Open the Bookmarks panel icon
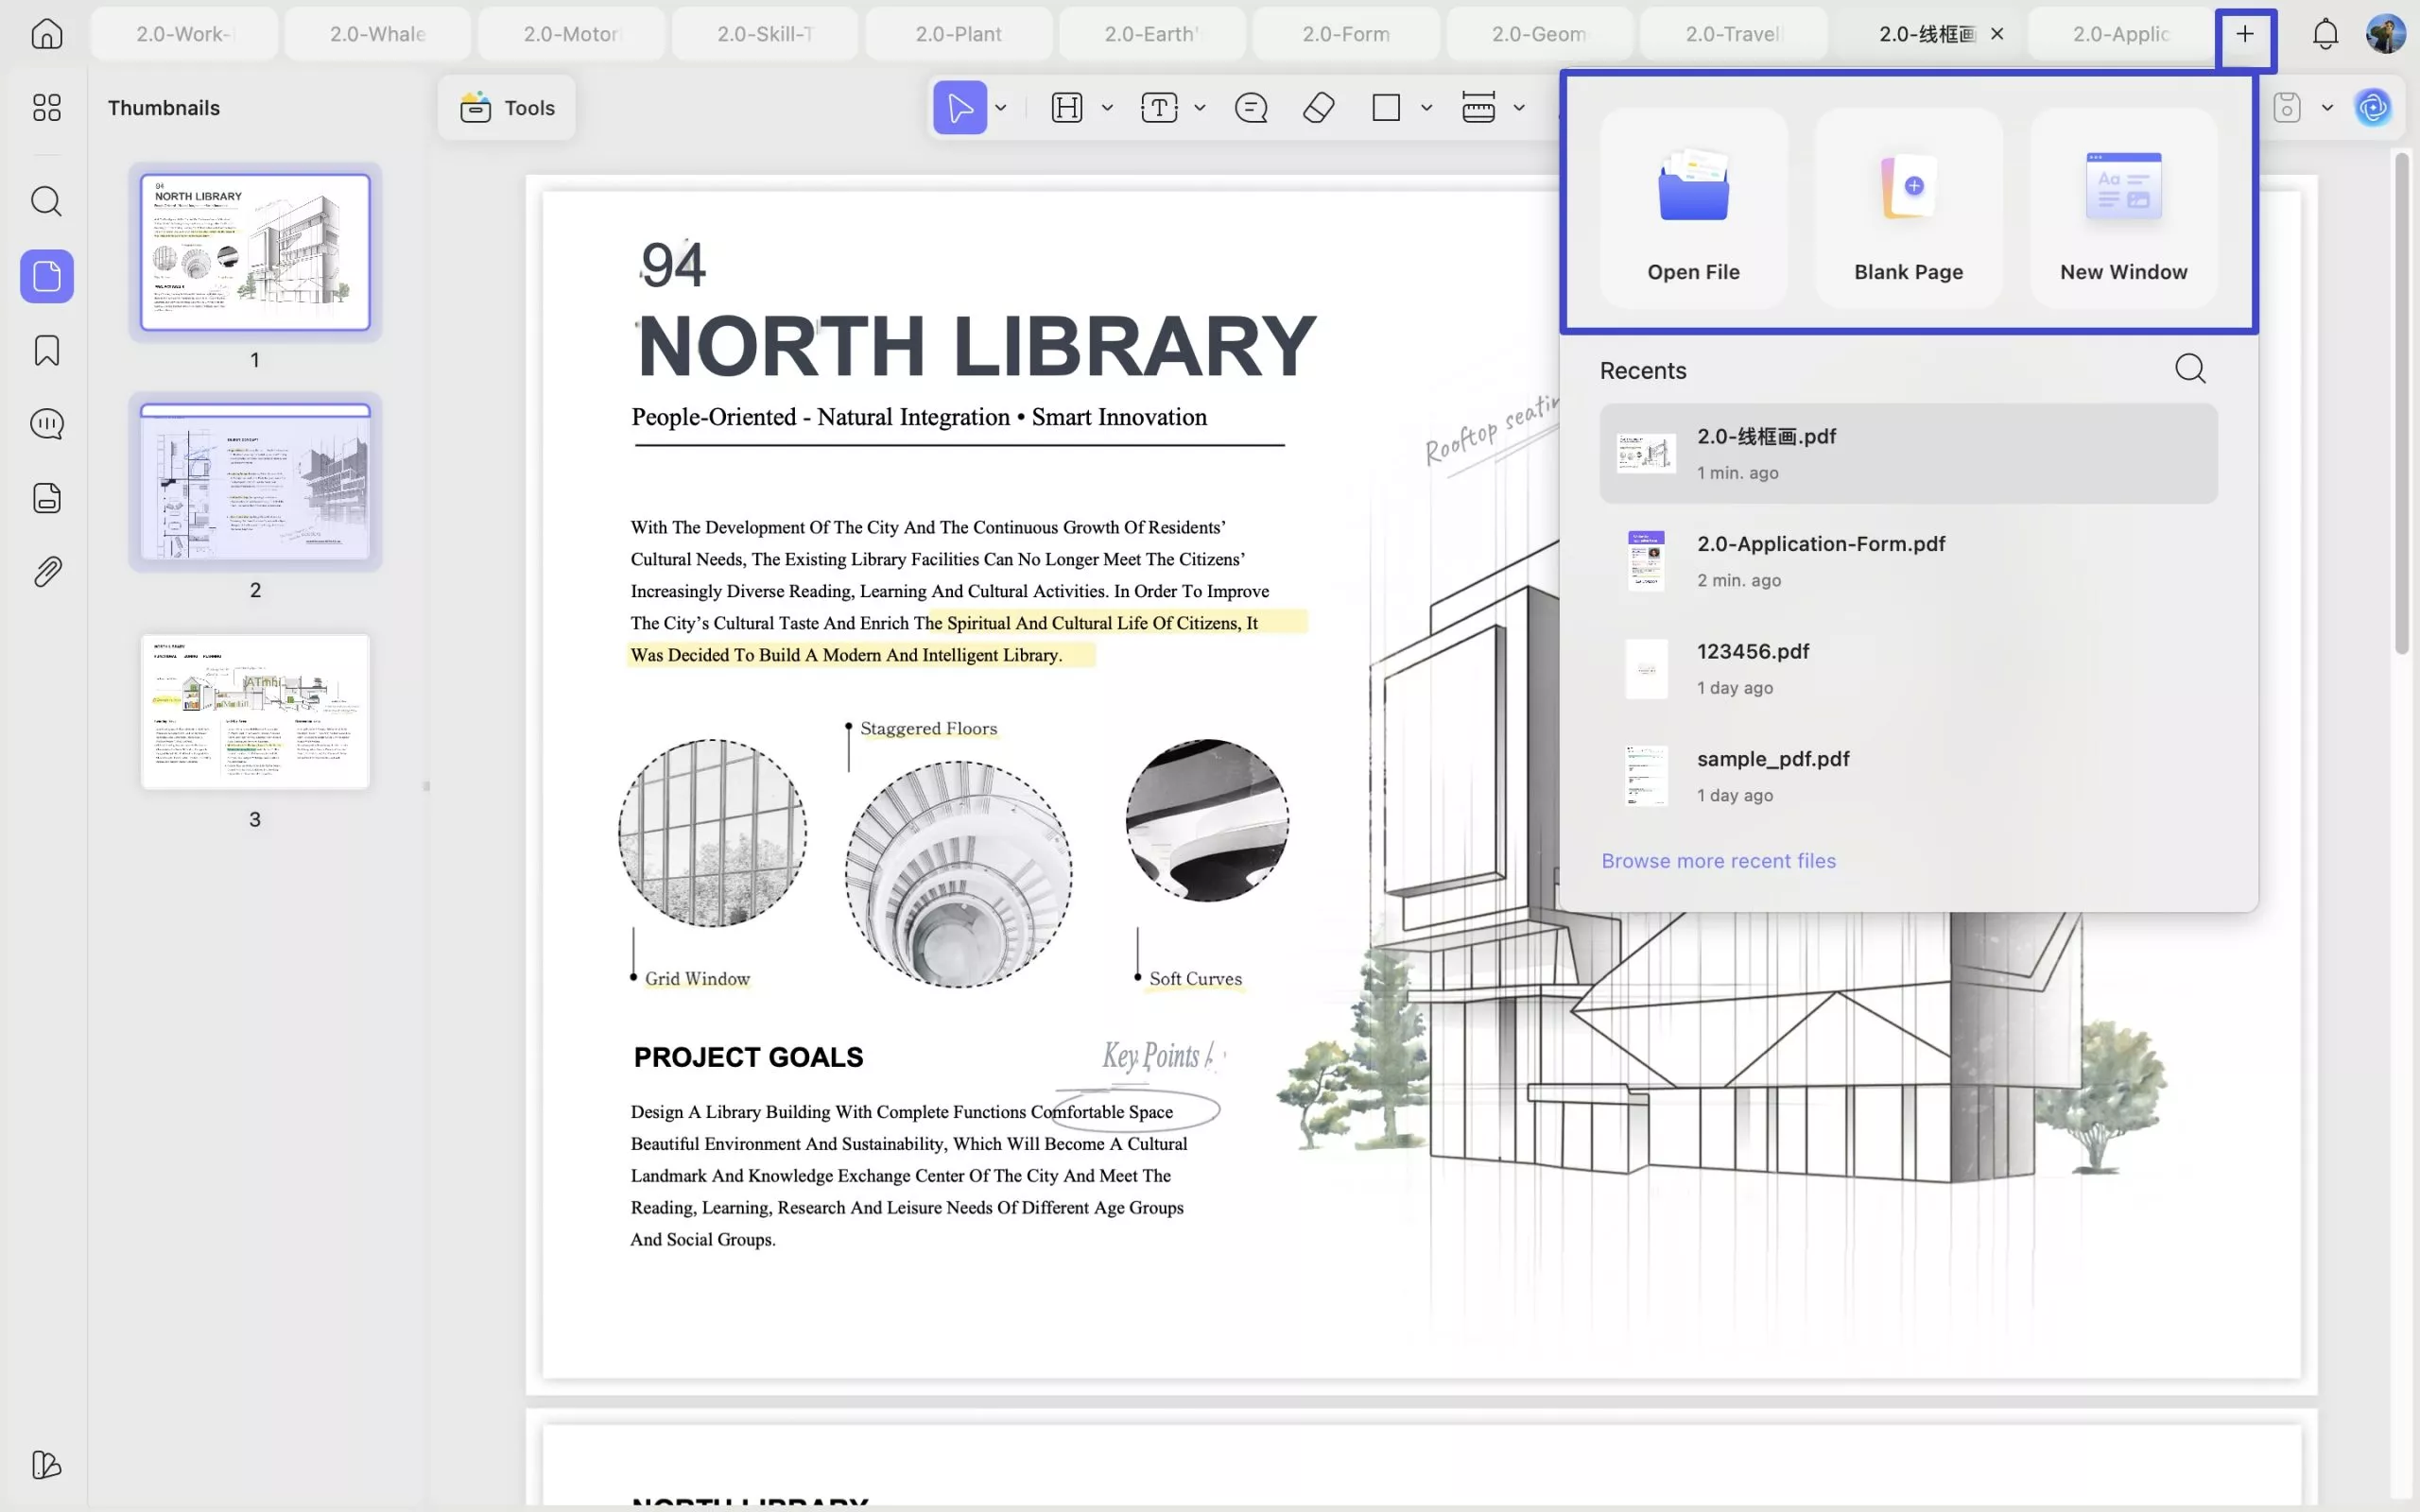The width and height of the screenshot is (2420, 1512). pos(46,350)
